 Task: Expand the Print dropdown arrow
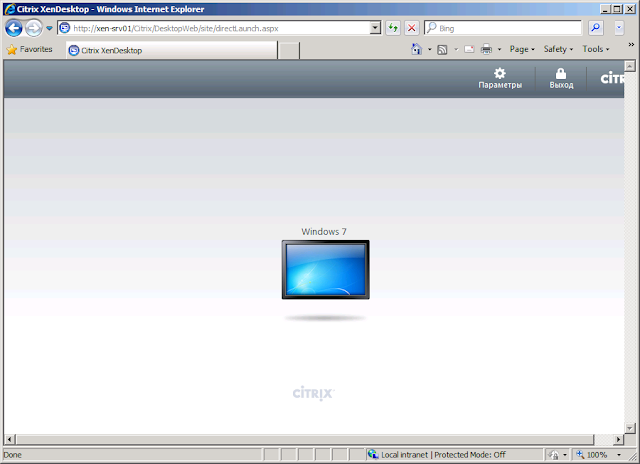[499, 49]
